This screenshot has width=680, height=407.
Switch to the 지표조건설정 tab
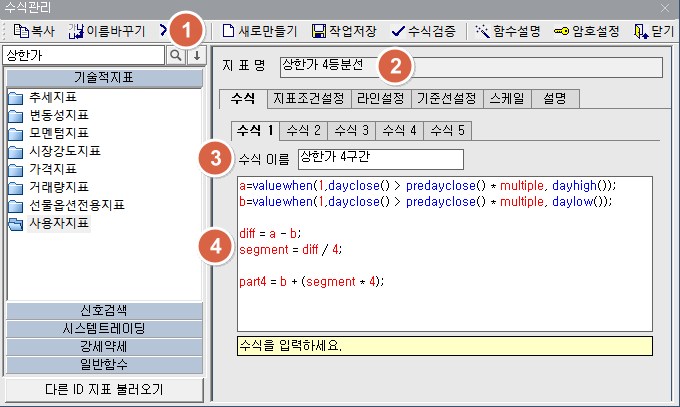click(x=309, y=98)
